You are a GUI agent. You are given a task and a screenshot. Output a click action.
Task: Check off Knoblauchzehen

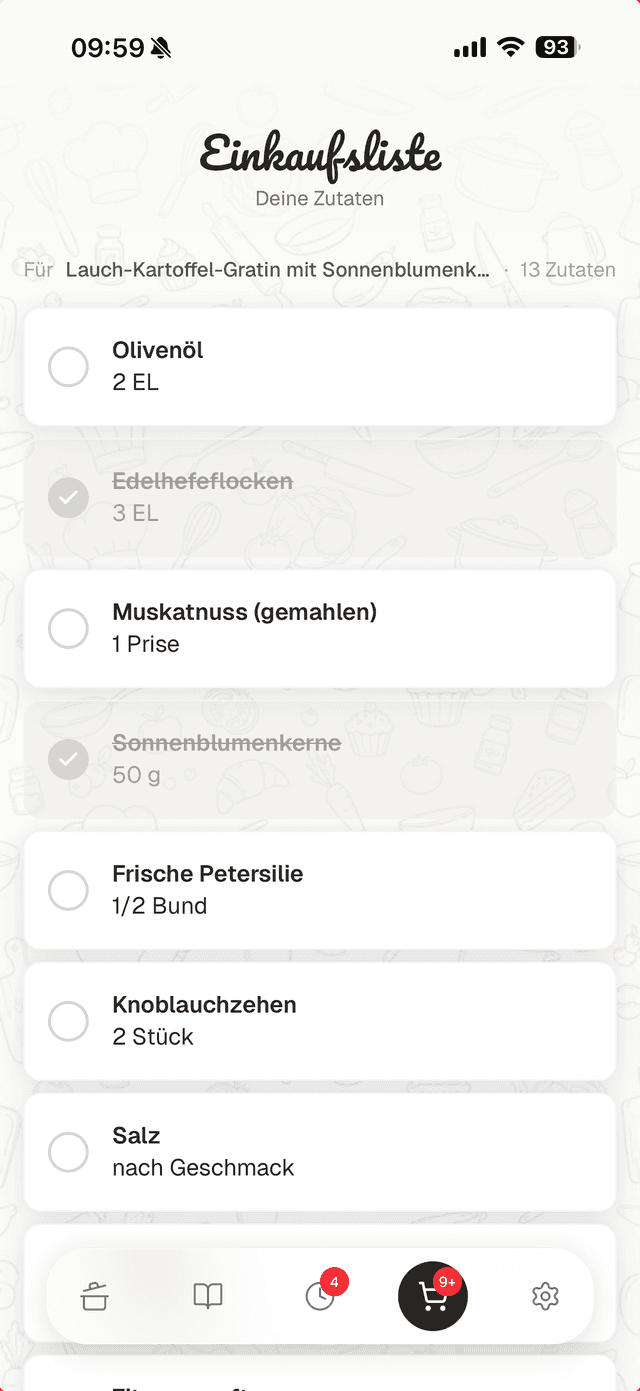68,1021
